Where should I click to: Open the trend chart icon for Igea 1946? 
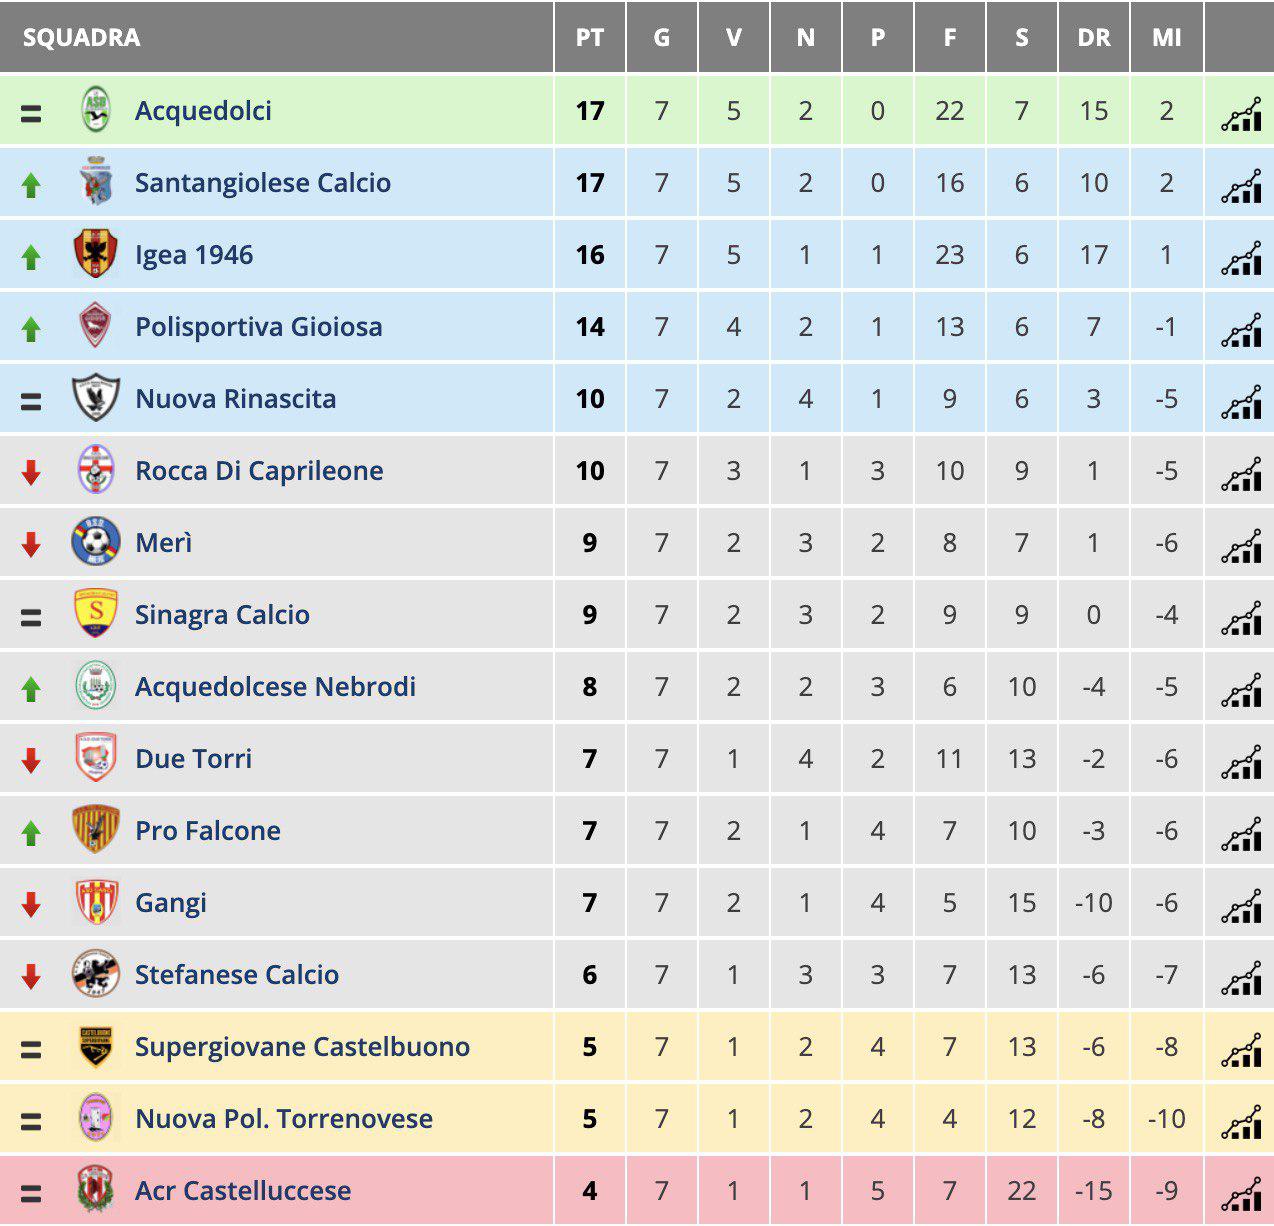(1241, 259)
